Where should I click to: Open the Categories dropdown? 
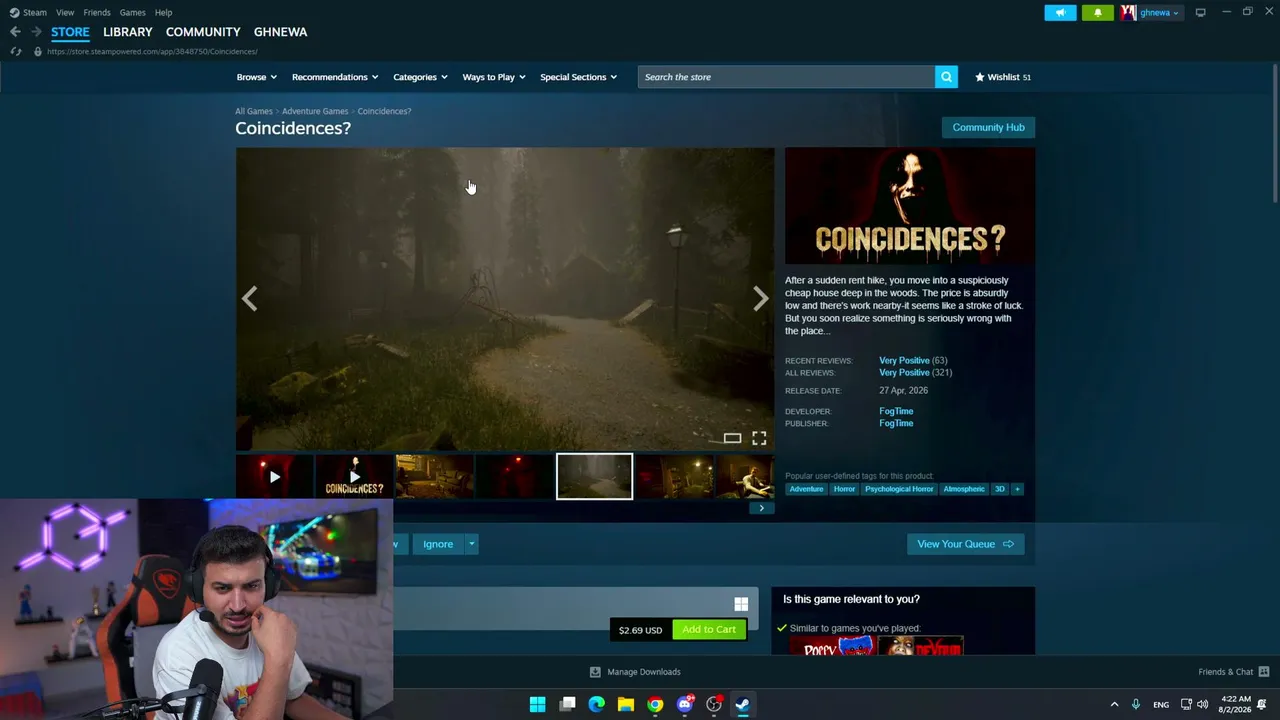coord(420,77)
